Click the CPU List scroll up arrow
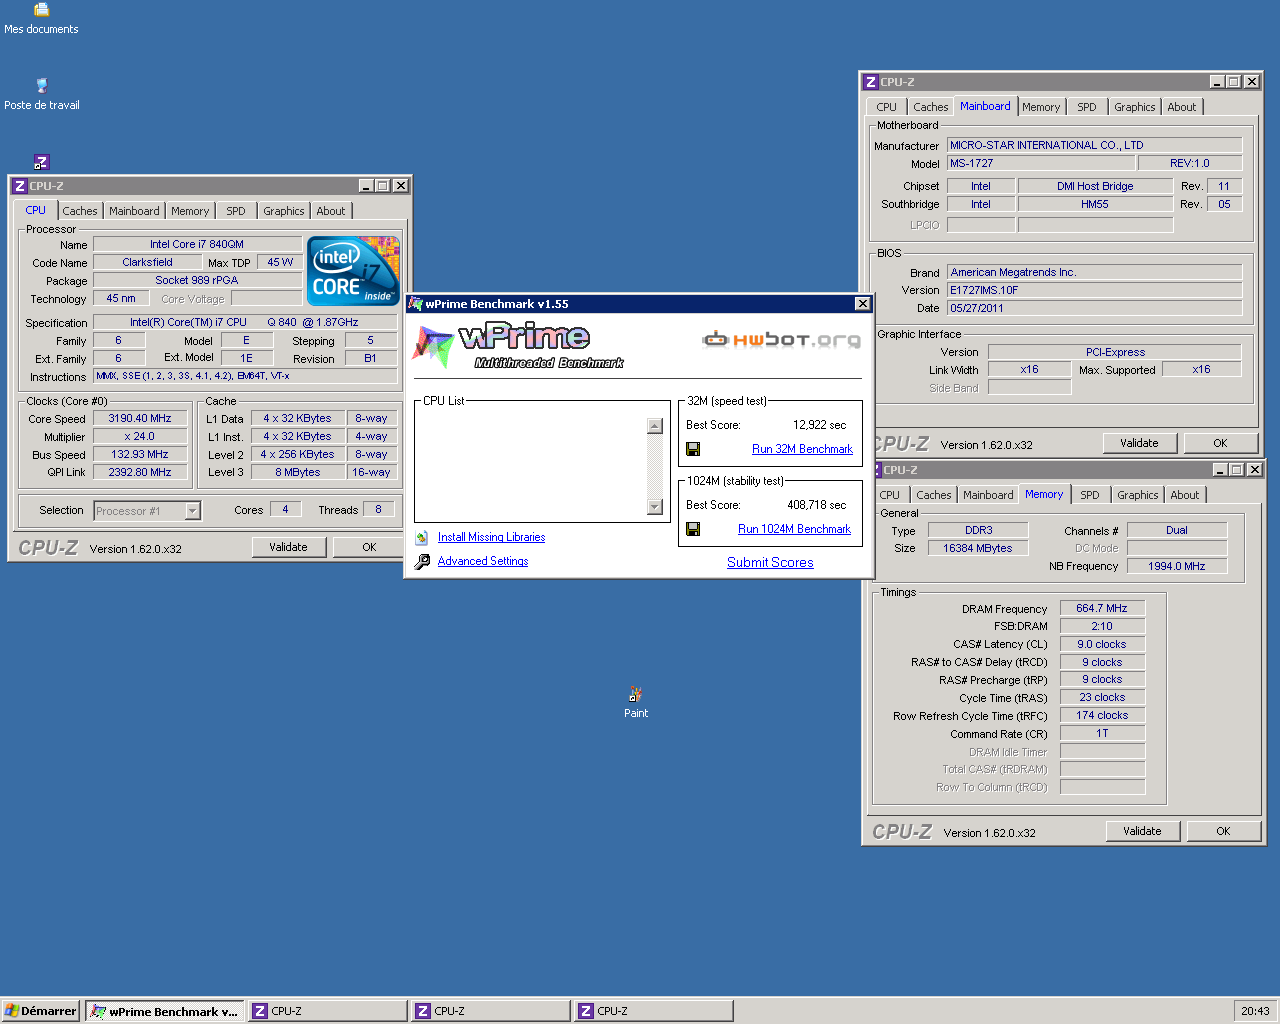Image resolution: width=1280 pixels, height=1024 pixels. (655, 426)
